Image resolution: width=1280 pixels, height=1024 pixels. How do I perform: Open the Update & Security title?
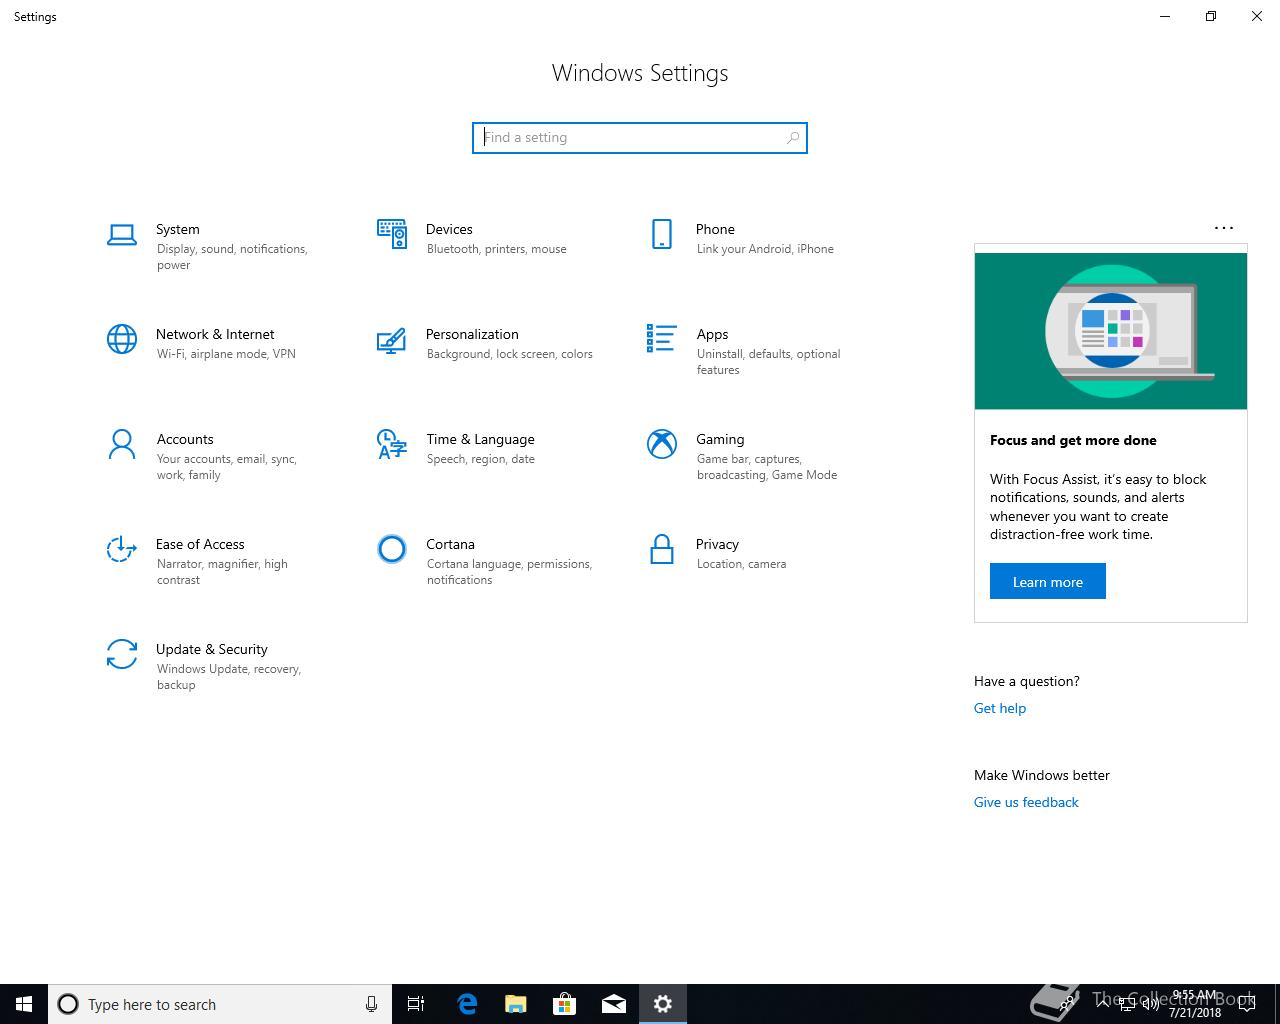pyautogui.click(x=212, y=649)
